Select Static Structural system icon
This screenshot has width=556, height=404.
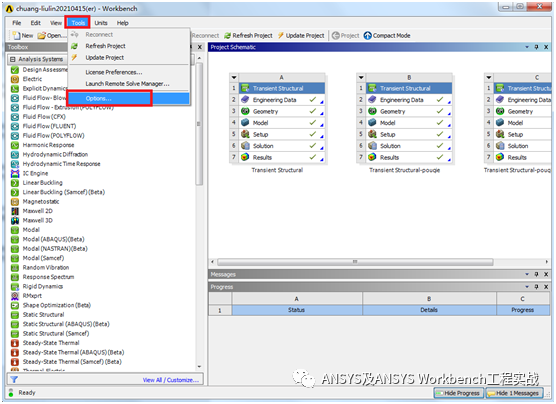[x=15, y=315]
